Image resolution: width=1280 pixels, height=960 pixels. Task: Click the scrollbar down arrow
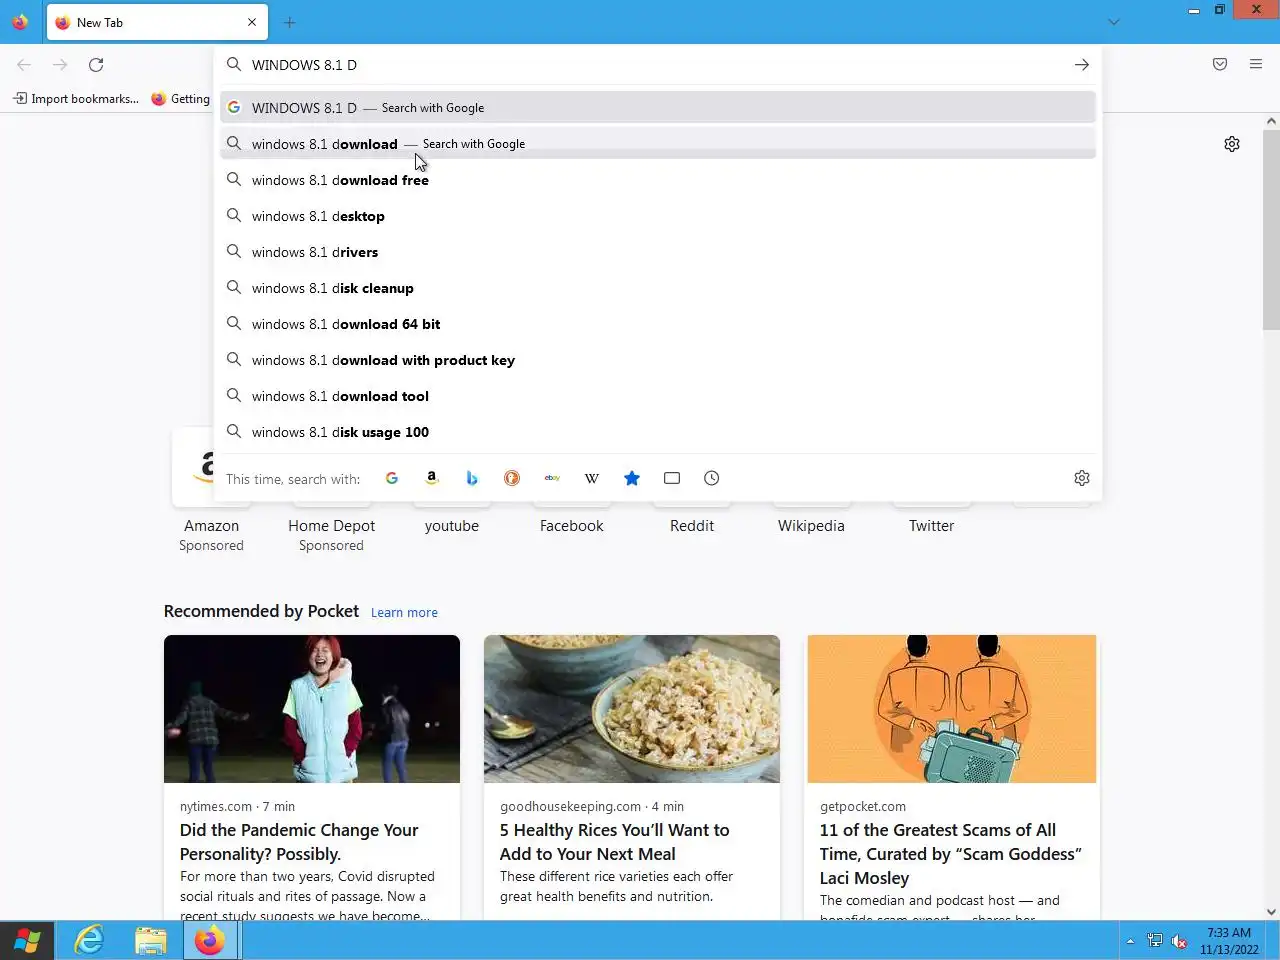click(x=1271, y=912)
